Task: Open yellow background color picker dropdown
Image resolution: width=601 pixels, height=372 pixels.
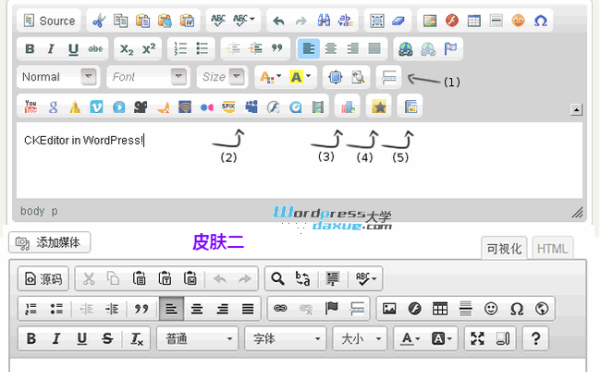Action: click(x=300, y=77)
